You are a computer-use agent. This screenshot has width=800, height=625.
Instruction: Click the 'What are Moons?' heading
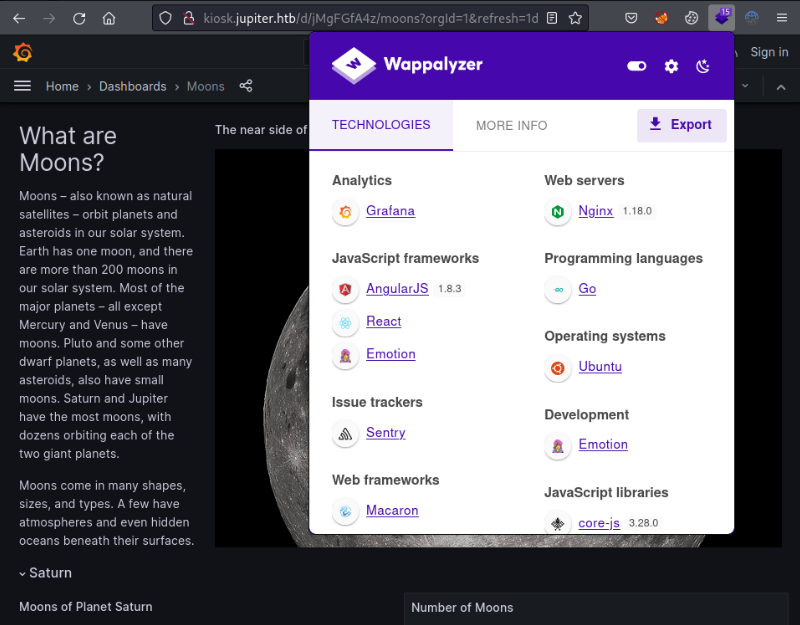click(x=68, y=149)
